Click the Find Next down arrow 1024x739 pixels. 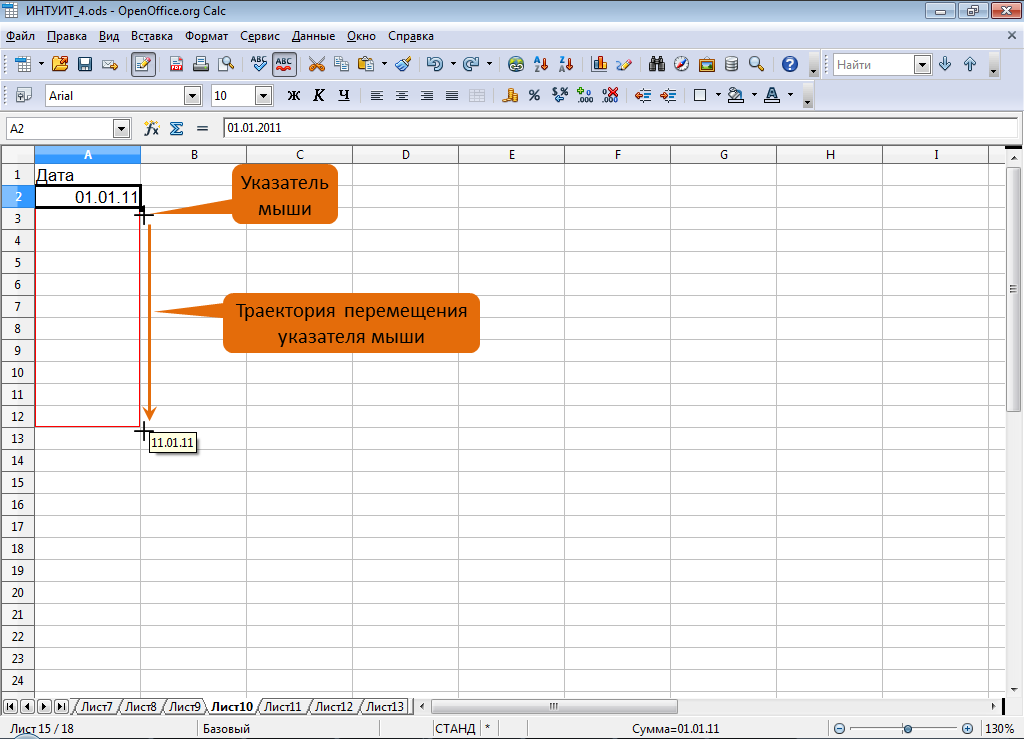[x=945, y=64]
